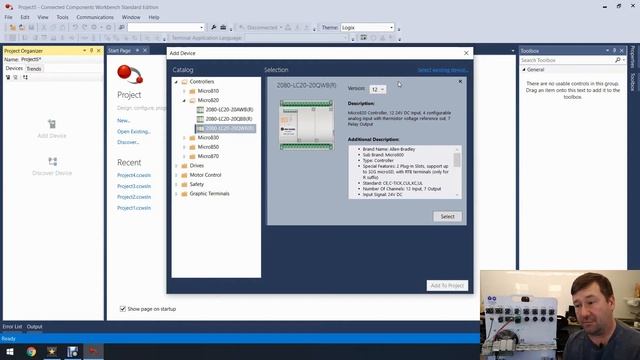Expand the Micro810 folder
This screenshot has width=640, height=360.
184,91
